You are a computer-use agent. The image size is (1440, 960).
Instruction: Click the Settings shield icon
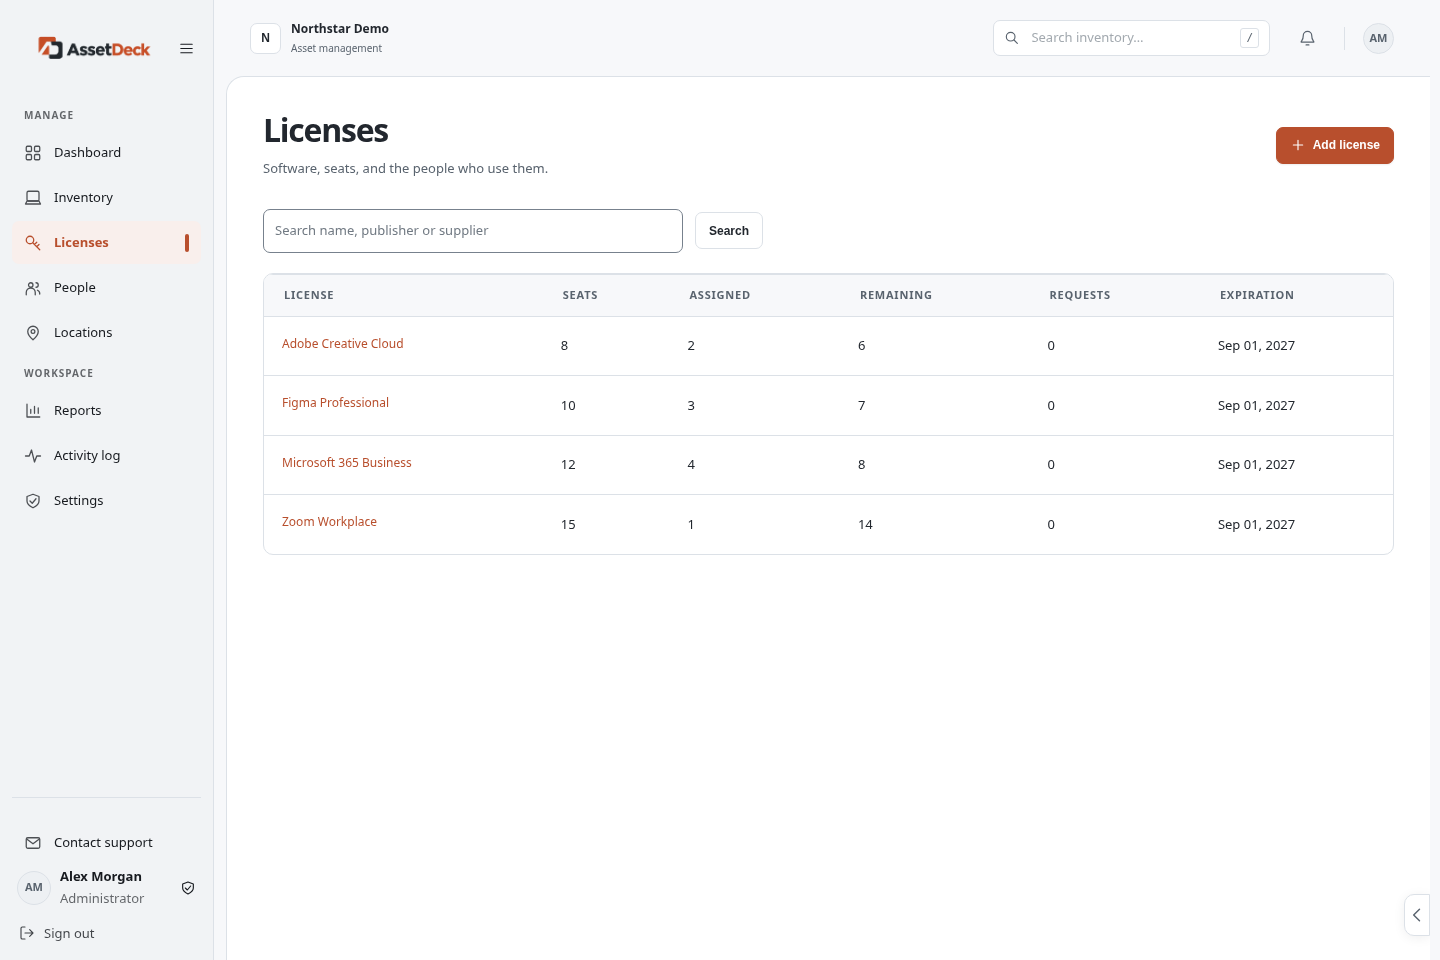point(33,501)
